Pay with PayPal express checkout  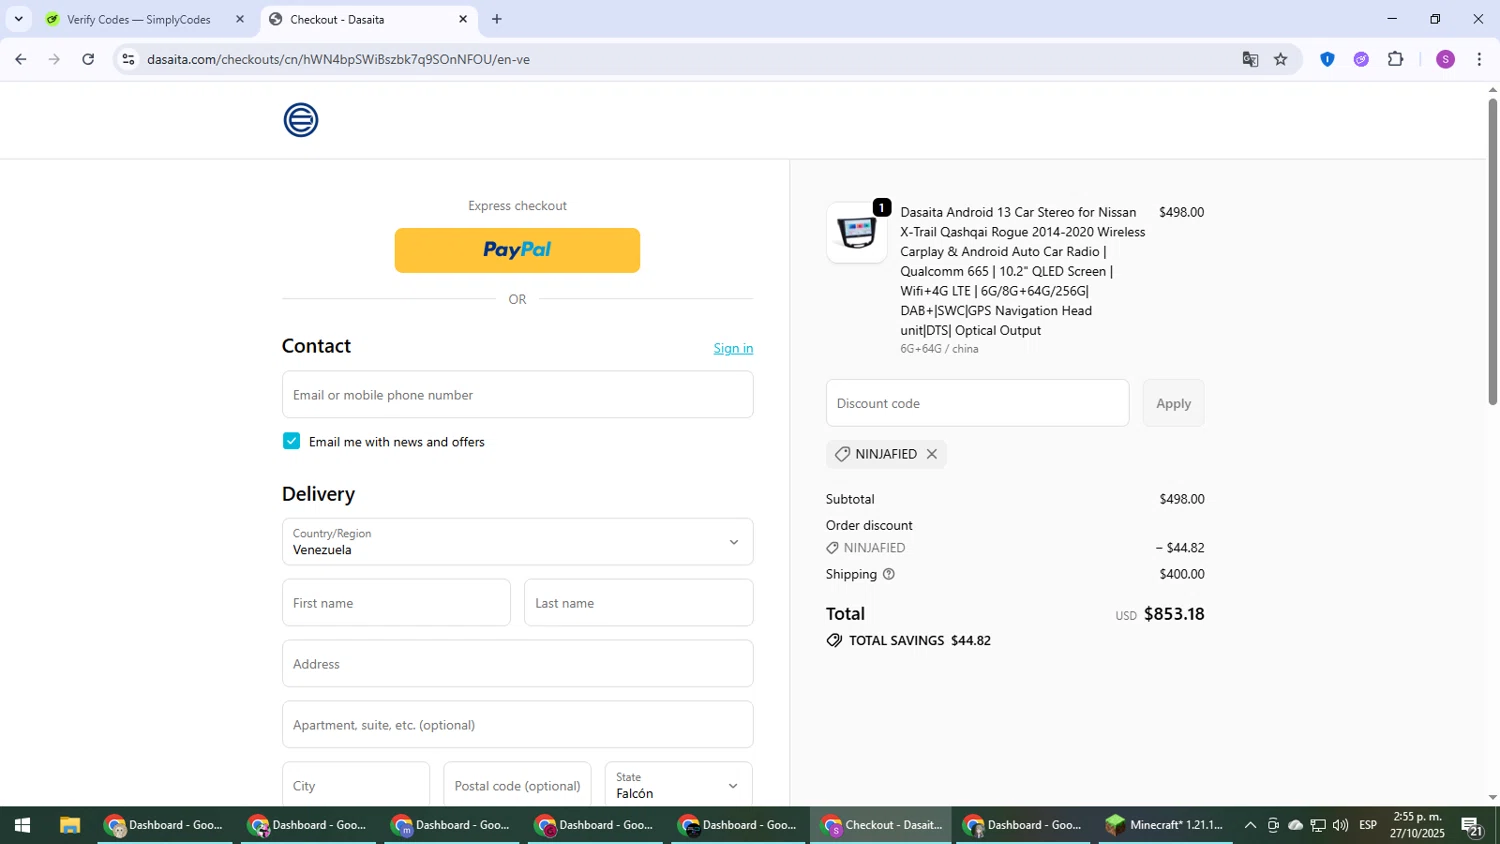pos(517,250)
